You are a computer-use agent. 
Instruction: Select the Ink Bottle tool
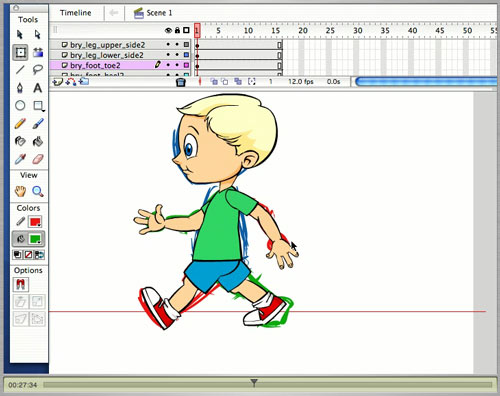[x=20, y=141]
